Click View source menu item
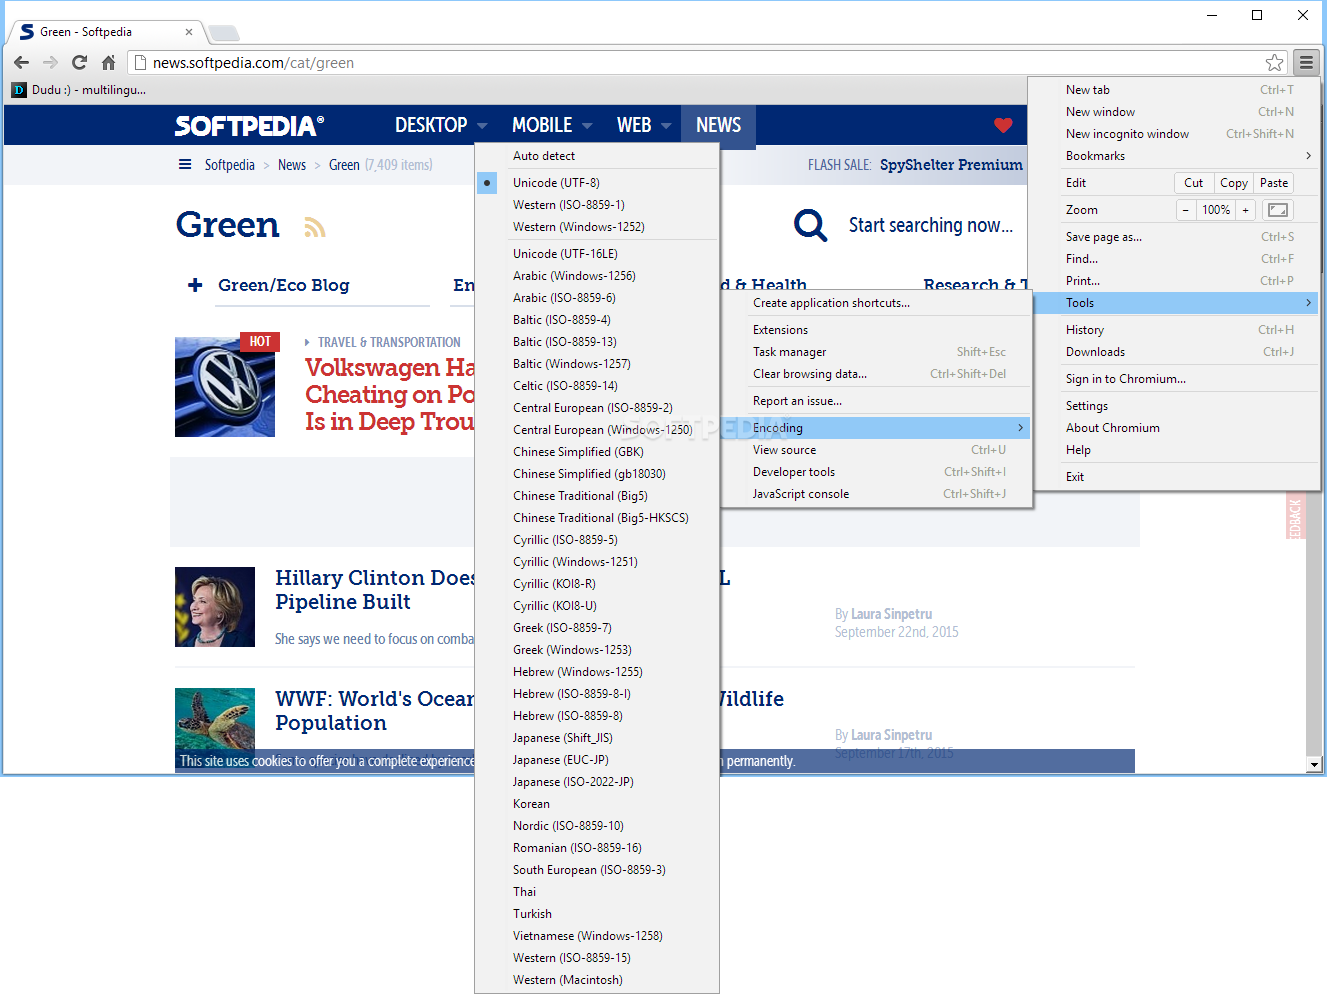This screenshot has height=994, width=1327. [876, 450]
